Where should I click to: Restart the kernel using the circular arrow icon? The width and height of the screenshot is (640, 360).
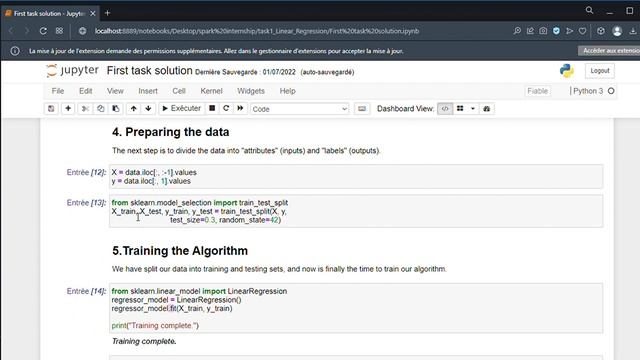tap(226, 109)
